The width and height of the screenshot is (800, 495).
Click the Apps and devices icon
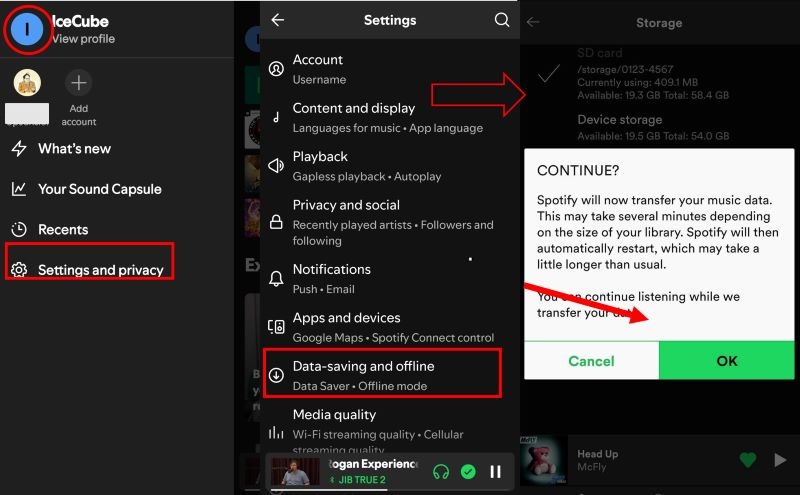coord(276,327)
